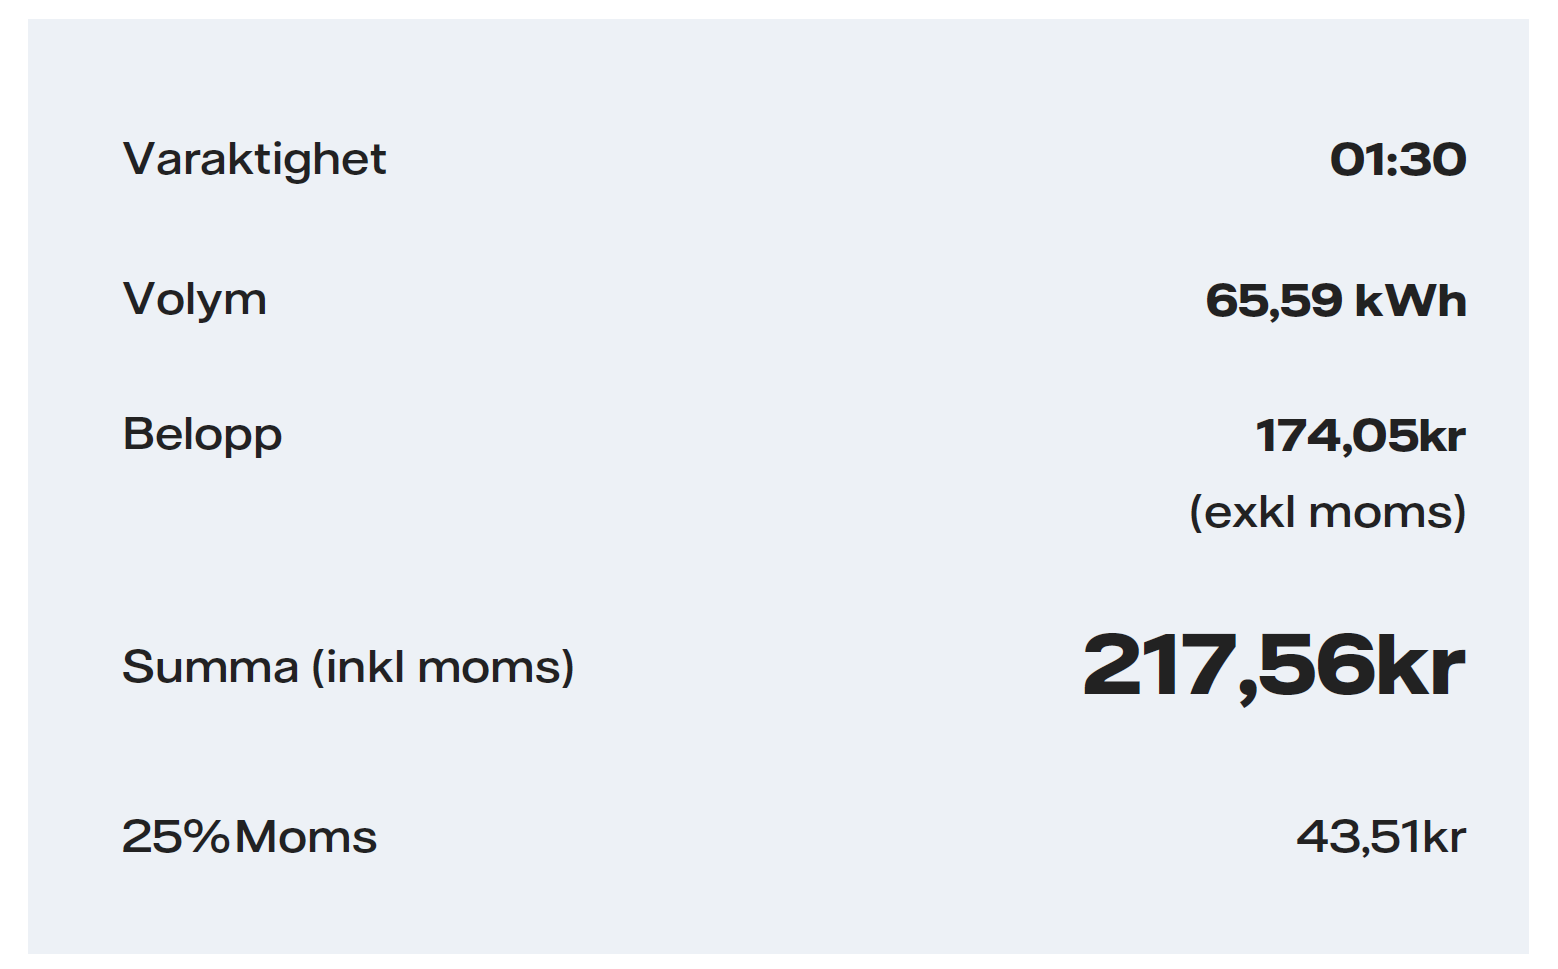
Task: Click the kr suffix of total 217,56
Action: (1422, 666)
